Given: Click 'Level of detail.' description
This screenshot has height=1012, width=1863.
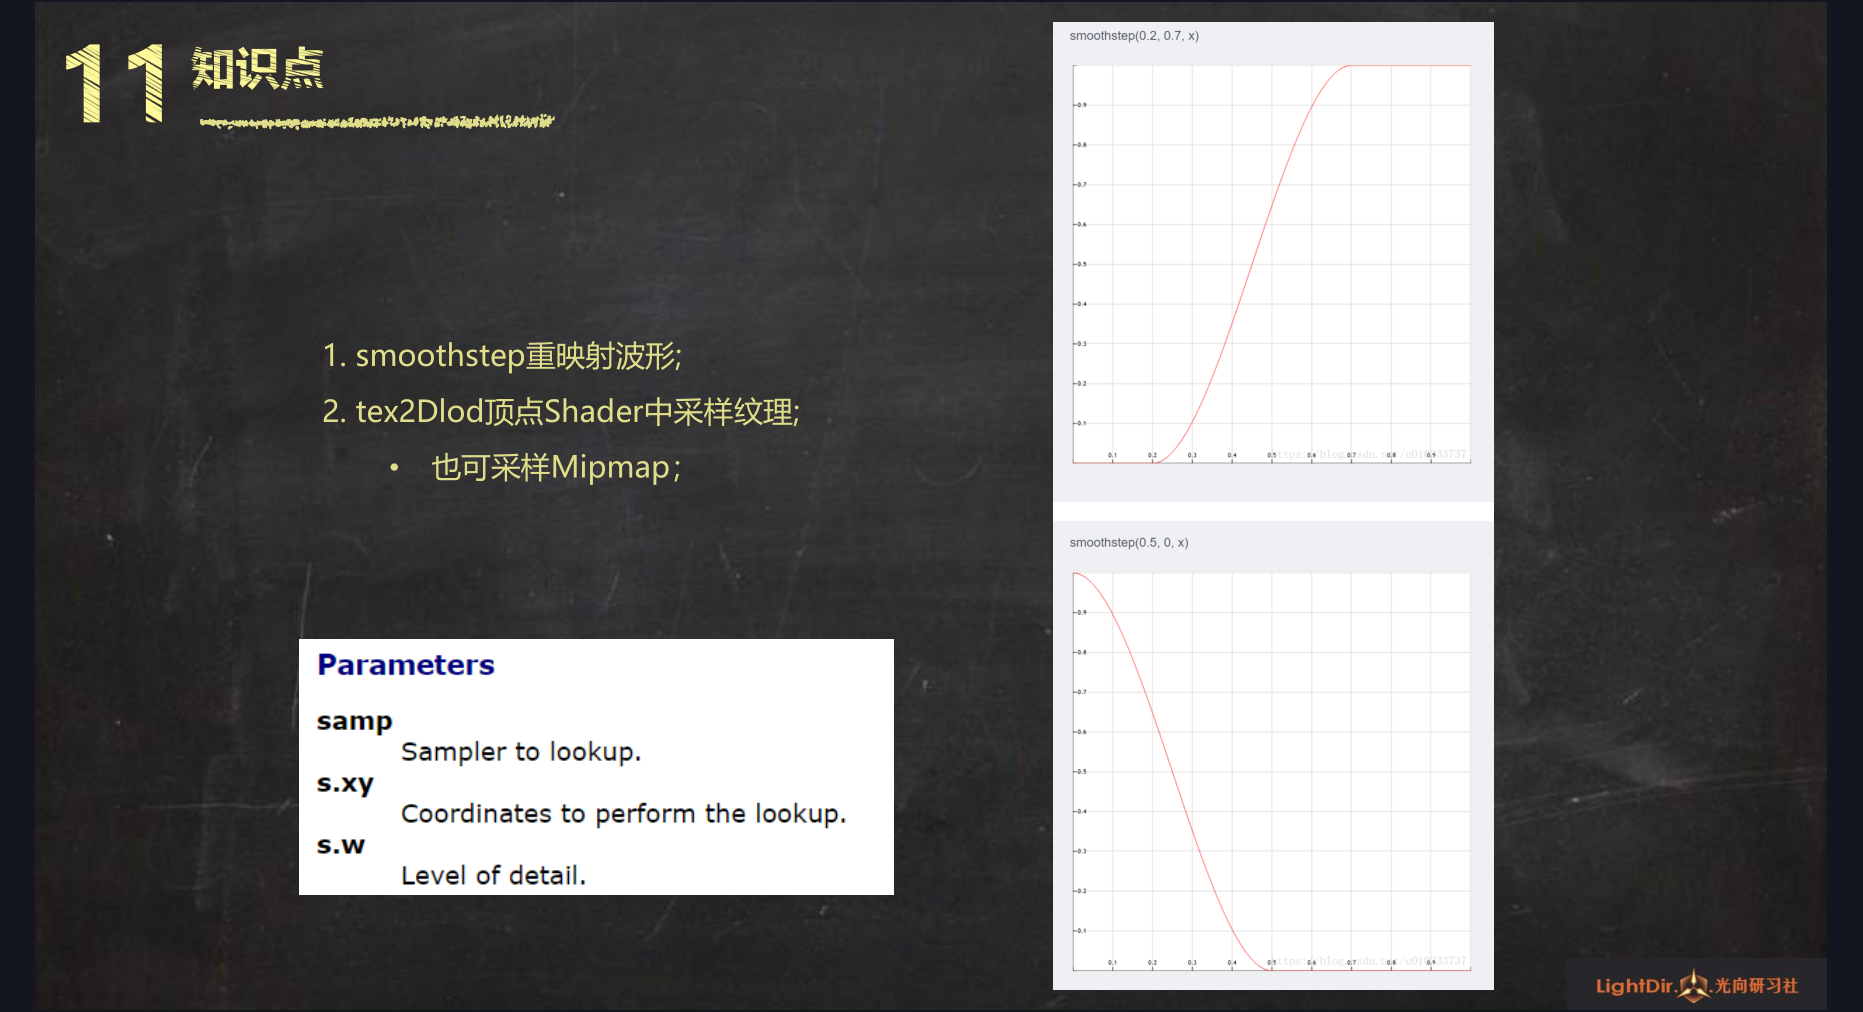Looking at the screenshot, I should 494,876.
